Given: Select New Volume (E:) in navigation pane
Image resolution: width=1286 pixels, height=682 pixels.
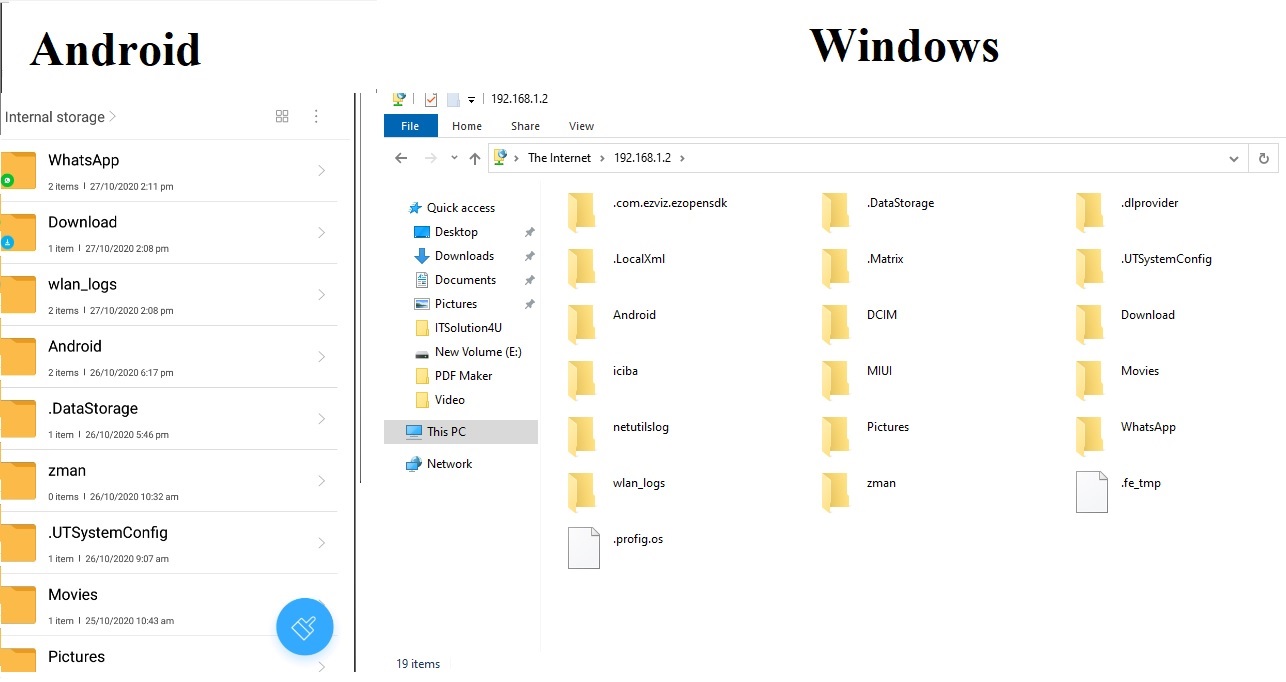Looking at the screenshot, I should [x=468, y=352].
